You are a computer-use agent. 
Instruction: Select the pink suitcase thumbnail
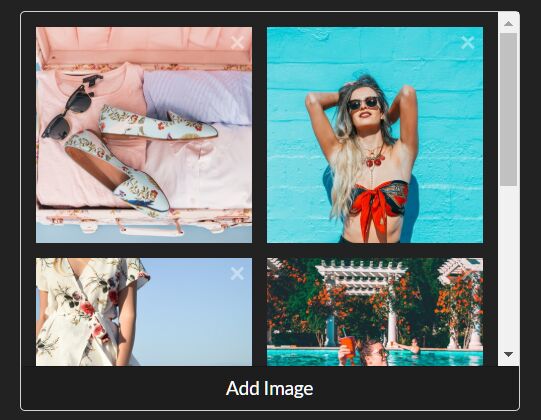pyautogui.click(x=144, y=135)
